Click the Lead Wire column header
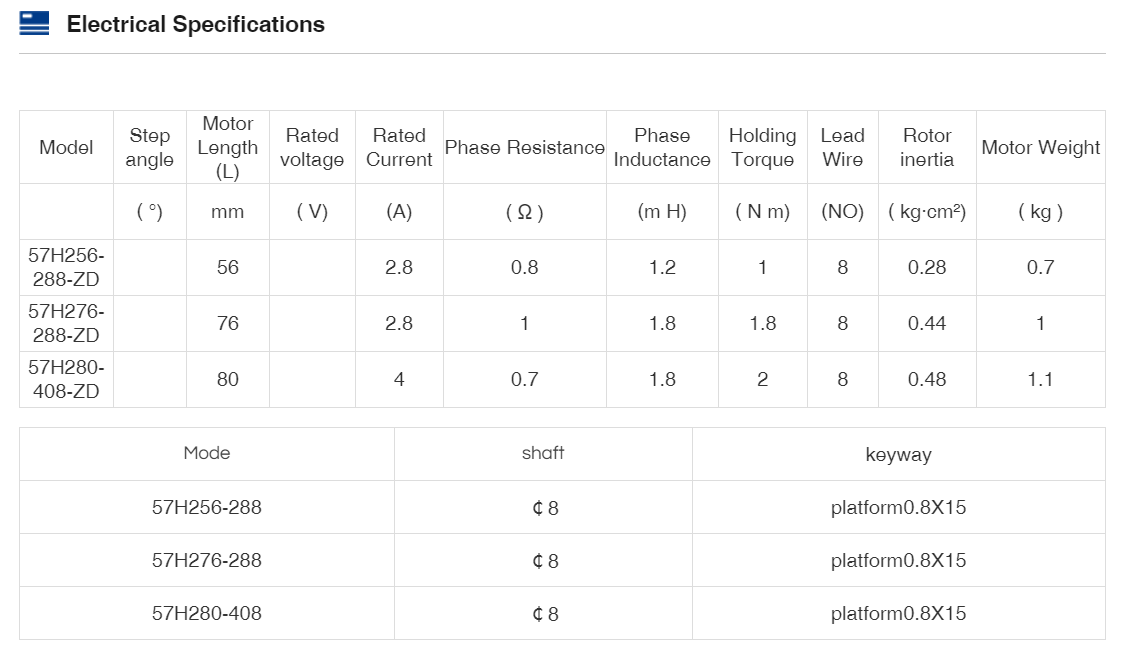 pos(842,148)
